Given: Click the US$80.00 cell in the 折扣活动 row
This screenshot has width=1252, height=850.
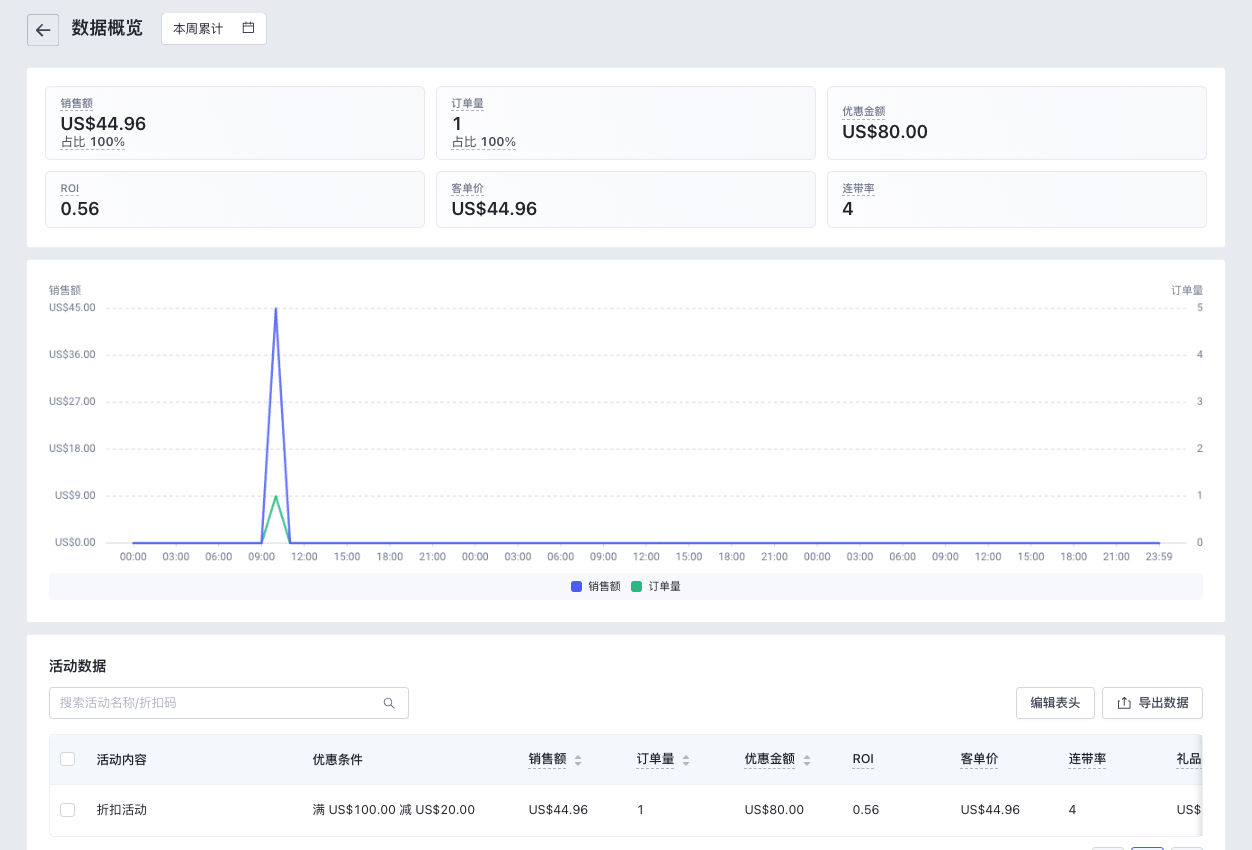Looking at the screenshot, I should coord(774,810).
